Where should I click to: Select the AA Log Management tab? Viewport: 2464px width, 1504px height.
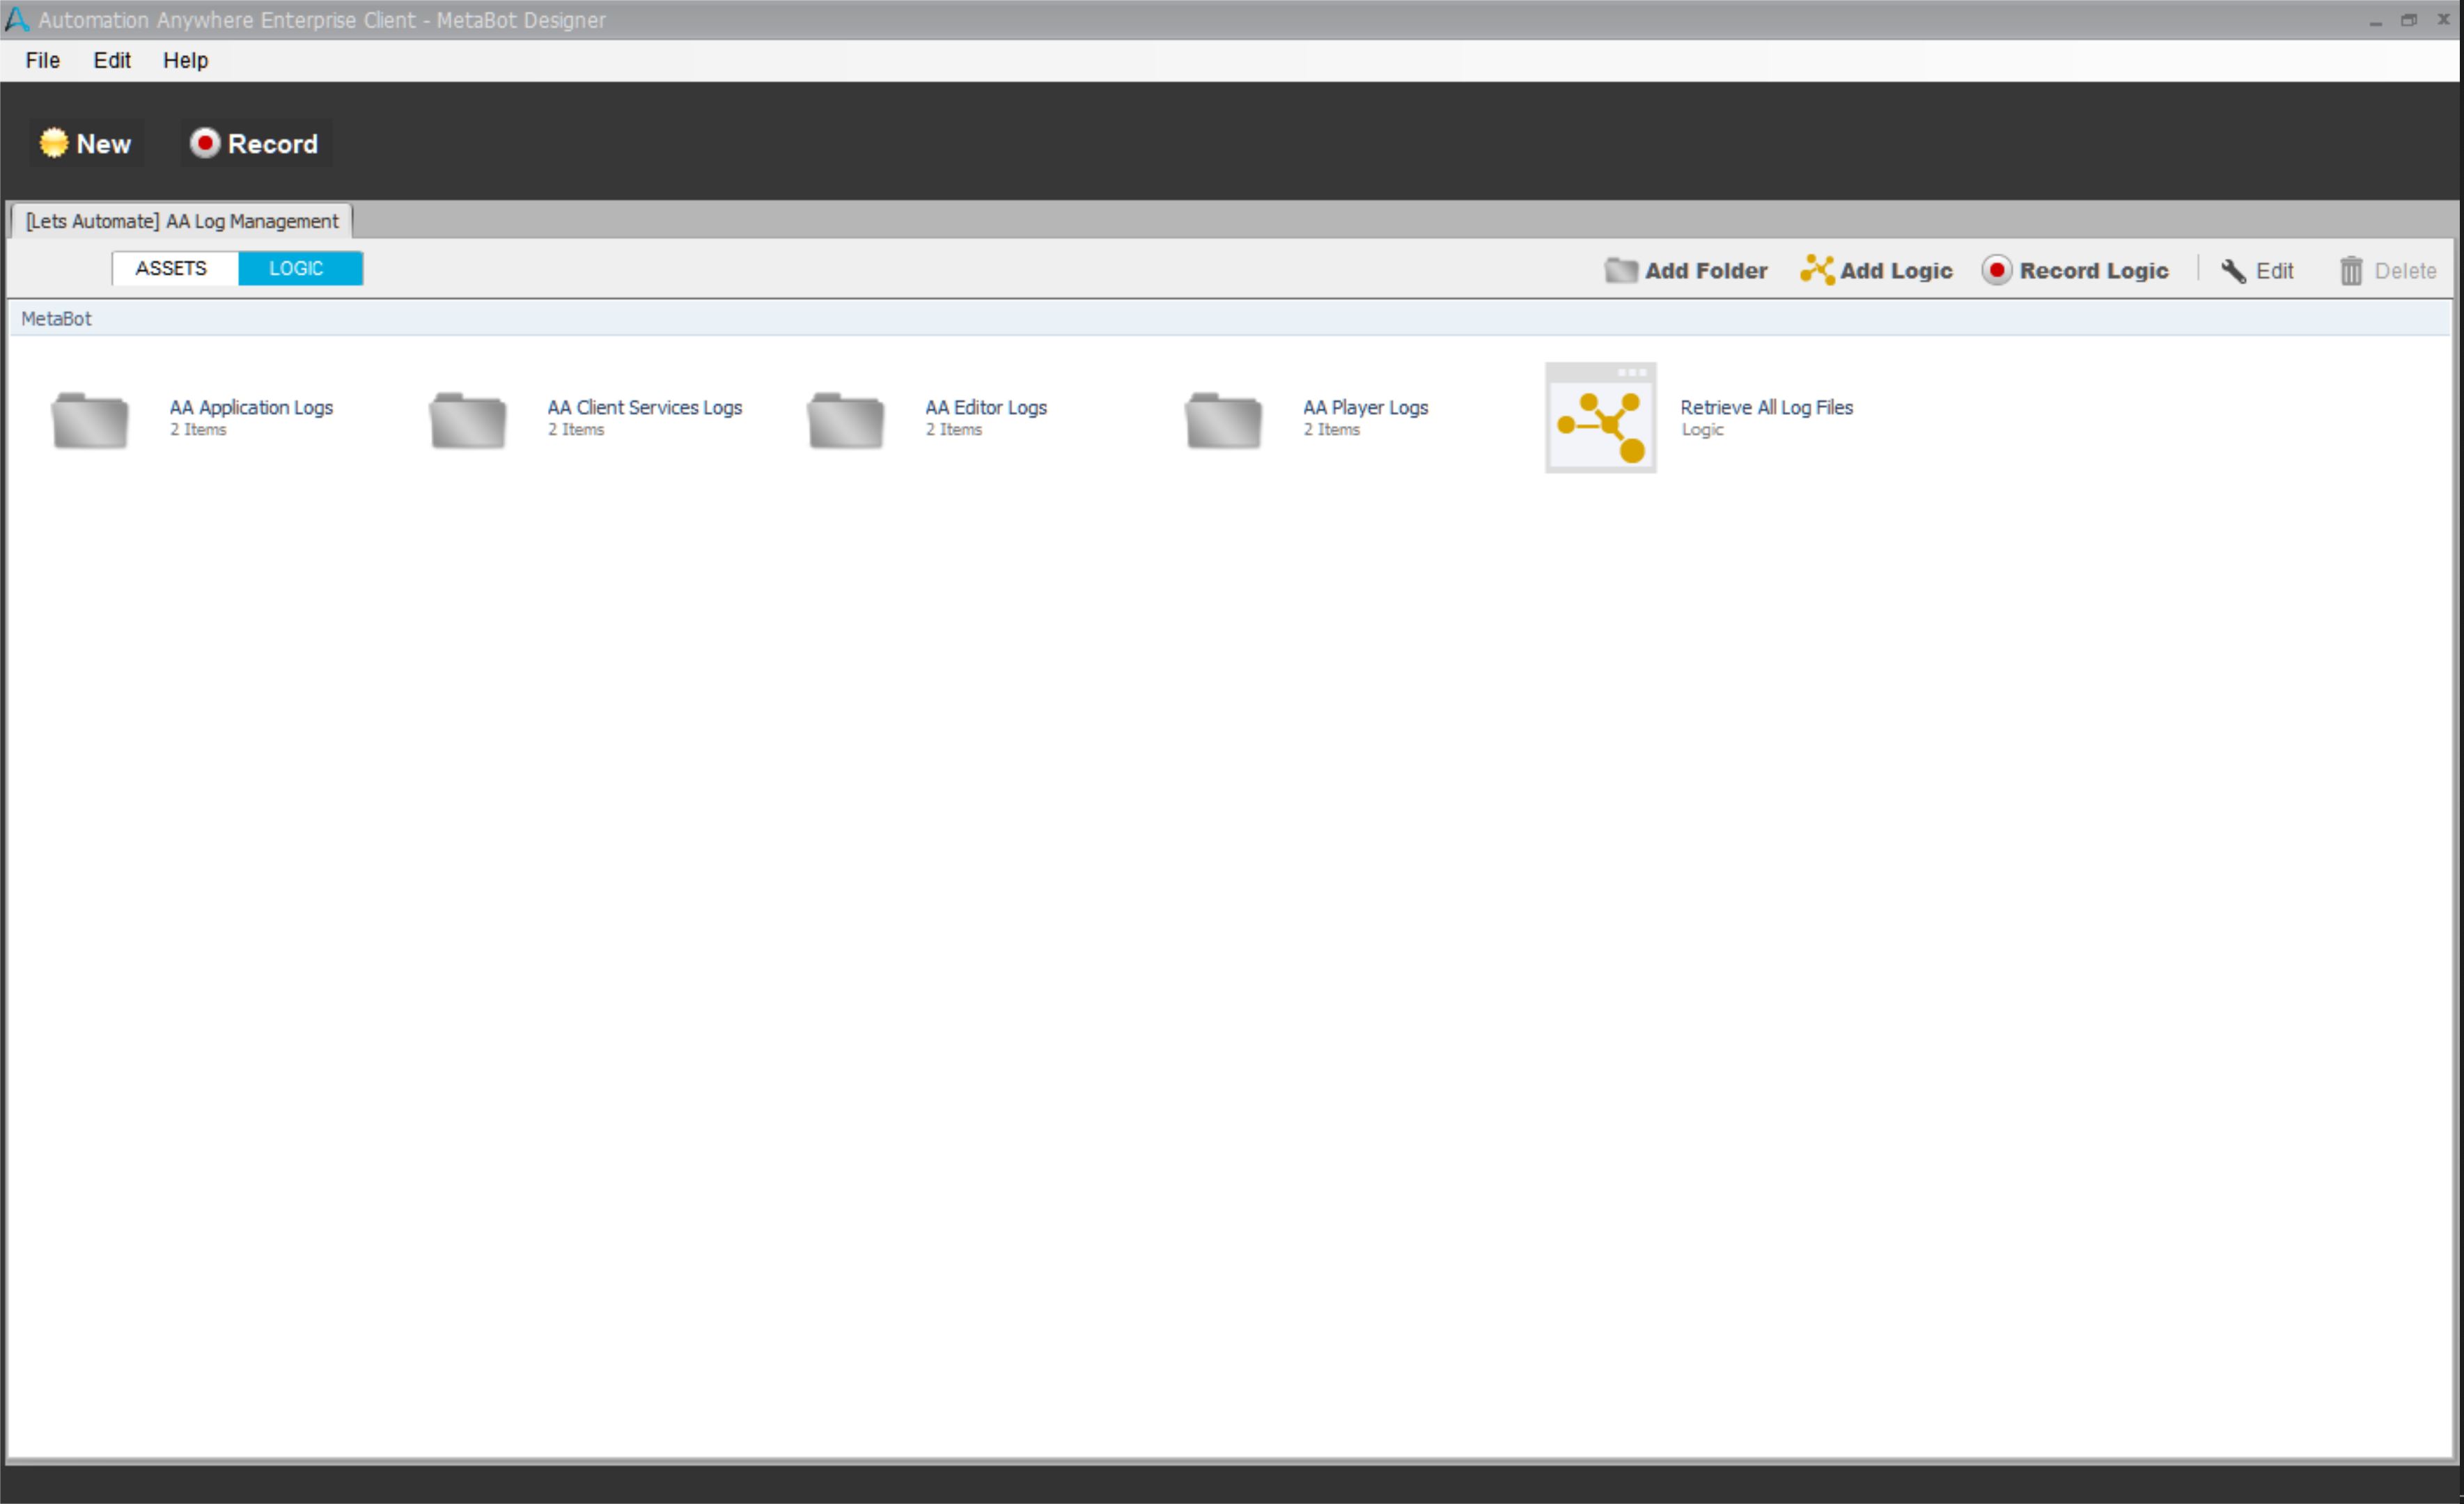(181, 221)
